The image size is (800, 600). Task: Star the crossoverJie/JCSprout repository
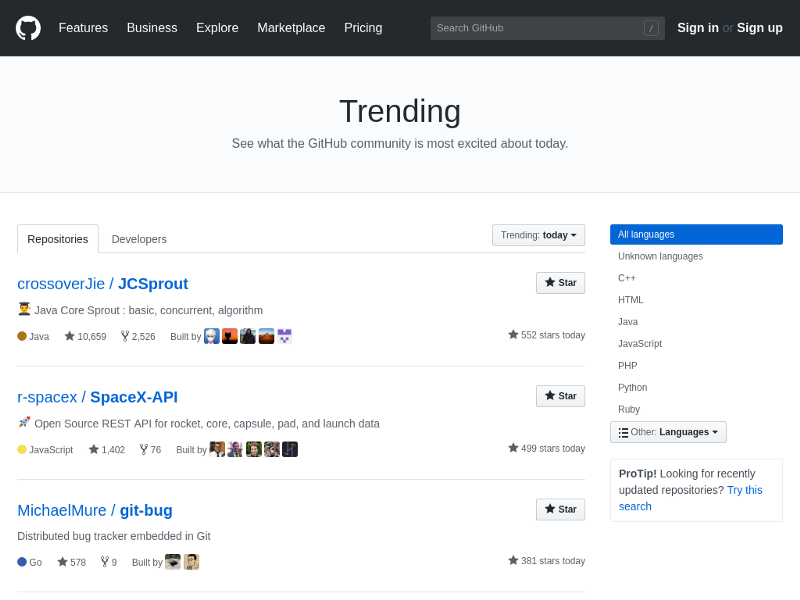click(x=560, y=283)
